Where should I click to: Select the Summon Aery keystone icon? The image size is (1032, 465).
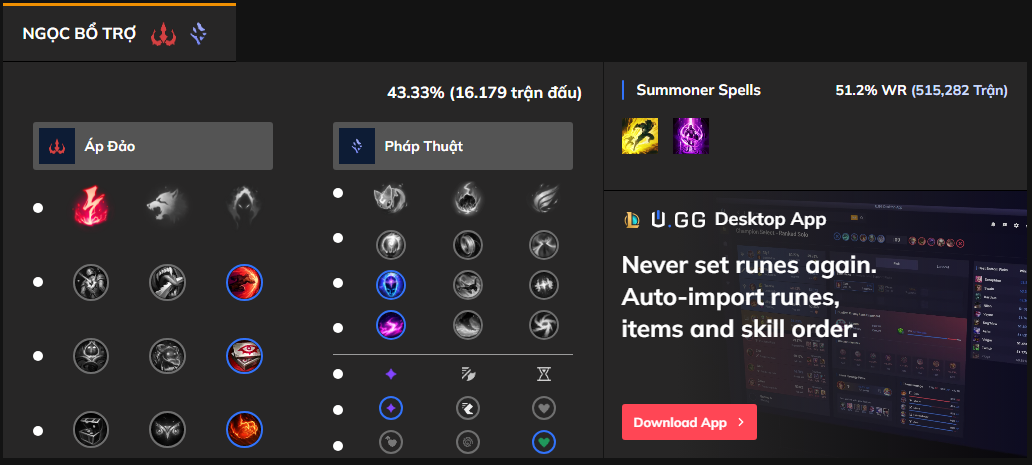[391, 195]
